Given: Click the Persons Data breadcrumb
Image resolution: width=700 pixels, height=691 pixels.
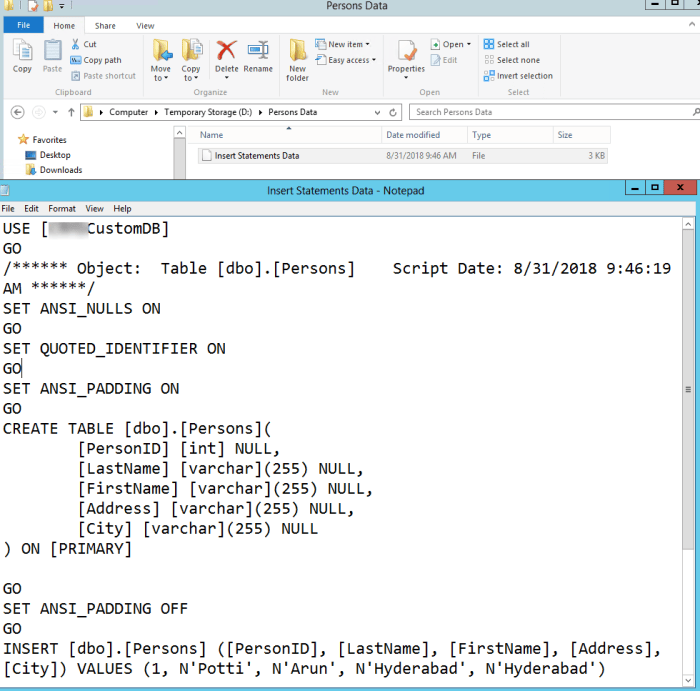Looking at the screenshot, I should [292, 112].
